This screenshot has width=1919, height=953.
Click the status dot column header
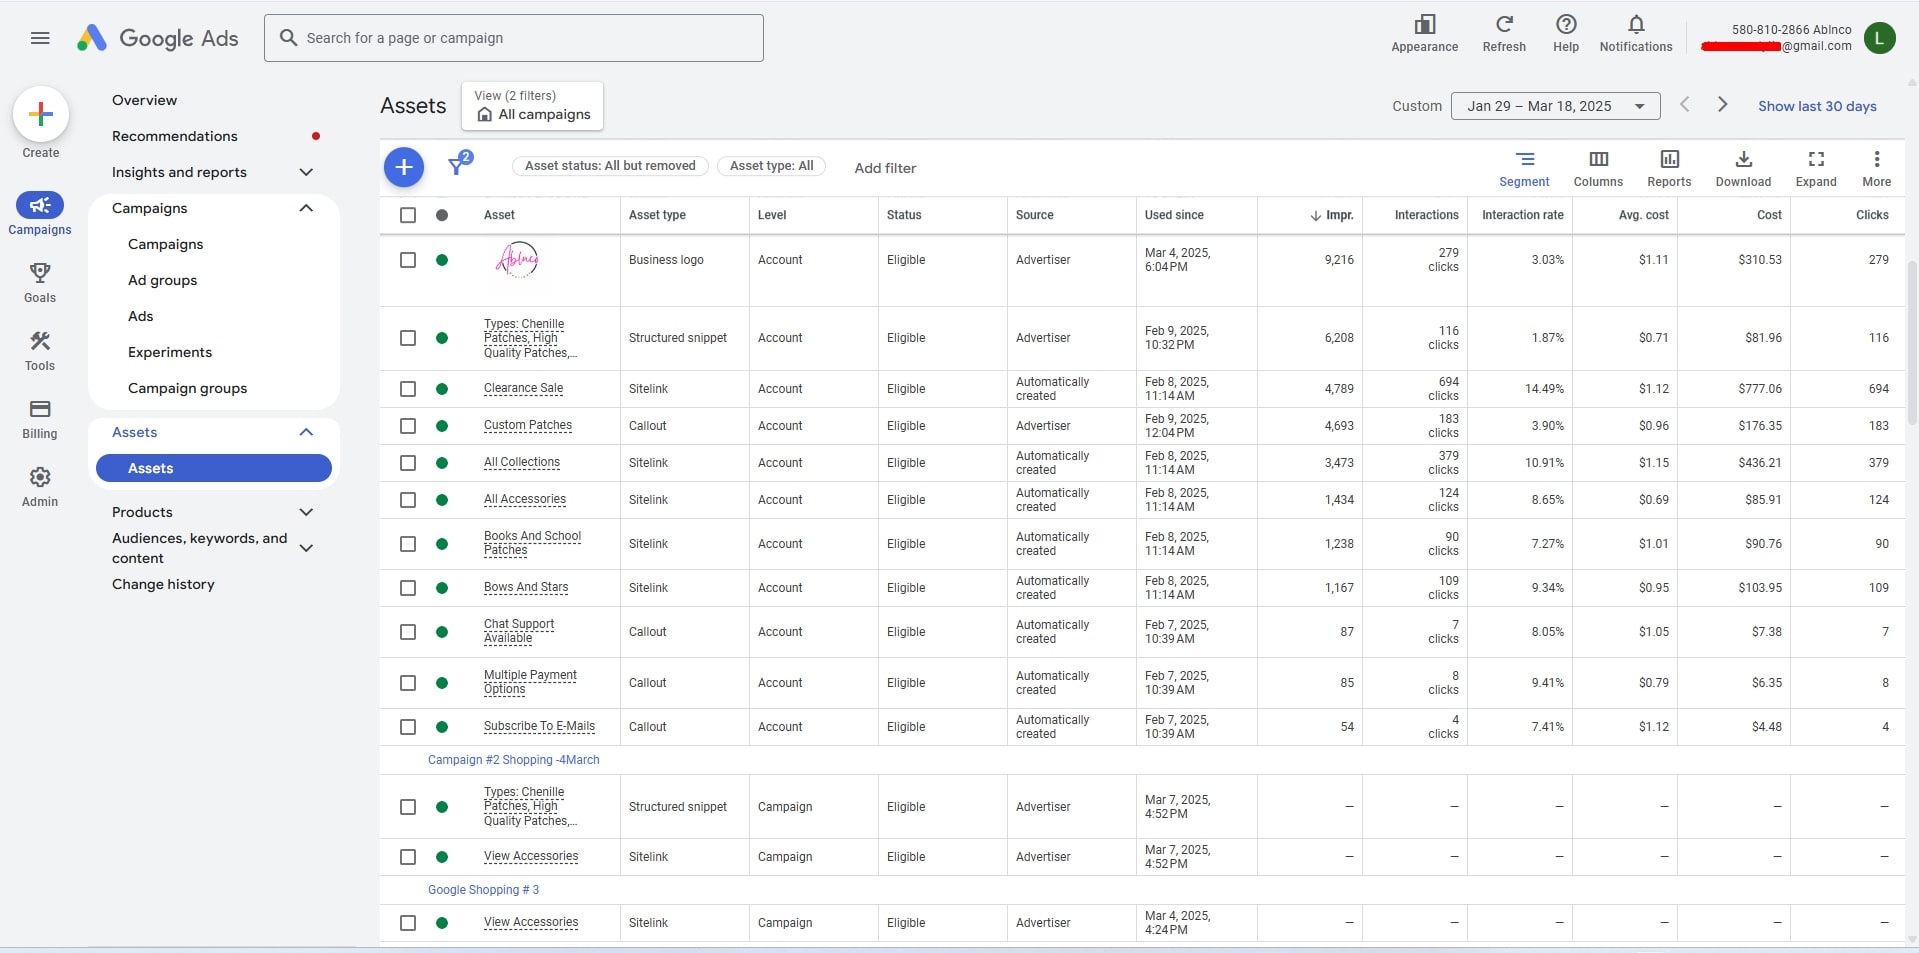(x=442, y=215)
